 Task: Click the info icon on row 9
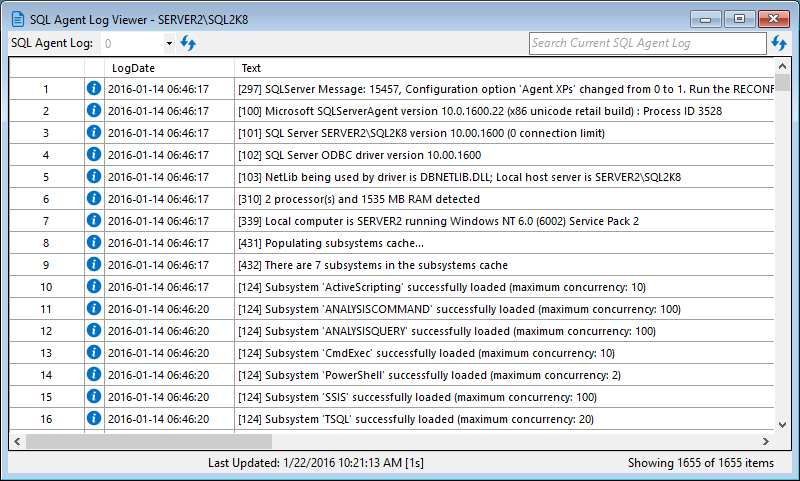click(94, 264)
